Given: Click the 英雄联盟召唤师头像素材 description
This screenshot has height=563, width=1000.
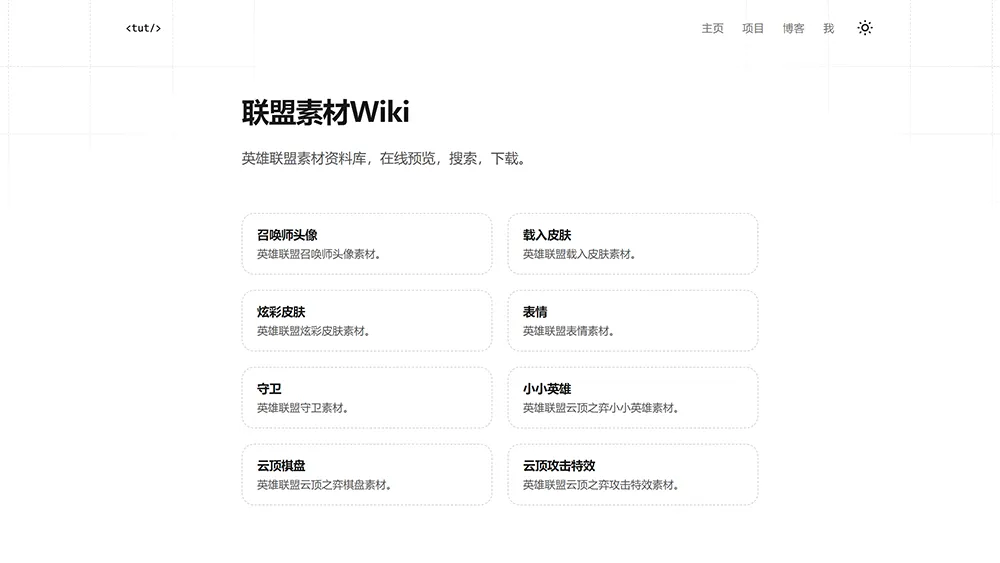Looking at the screenshot, I should (x=318, y=254).
